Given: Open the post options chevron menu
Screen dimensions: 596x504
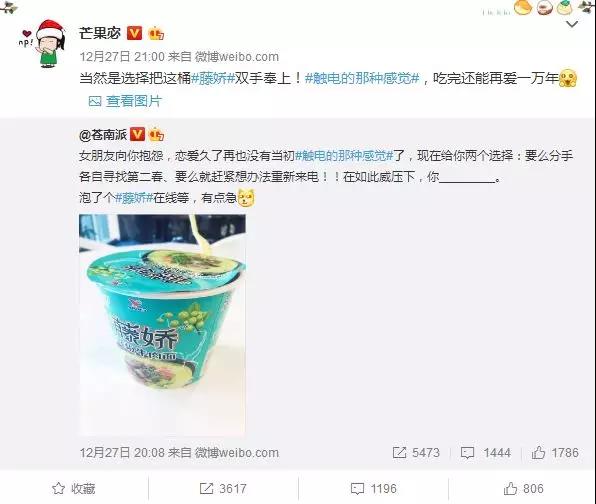Looking at the screenshot, I should (x=572, y=25).
